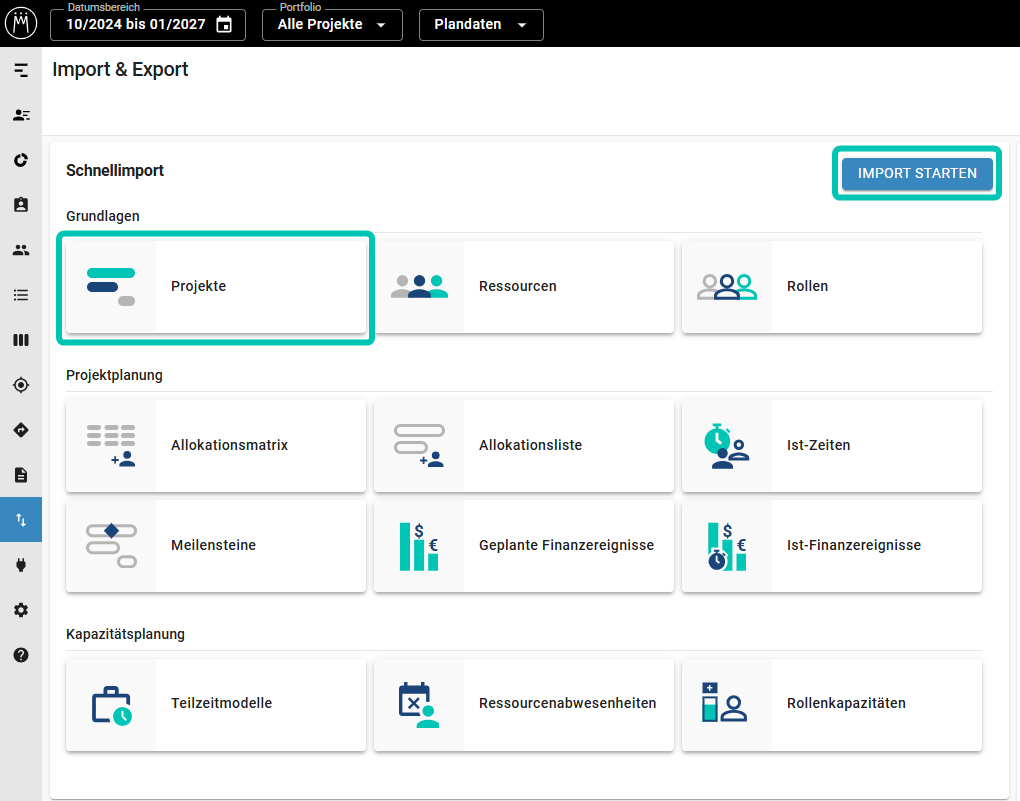Viewport: 1020px width, 801px height.
Task: Click the Schnellimport heading
Action: [x=114, y=170]
